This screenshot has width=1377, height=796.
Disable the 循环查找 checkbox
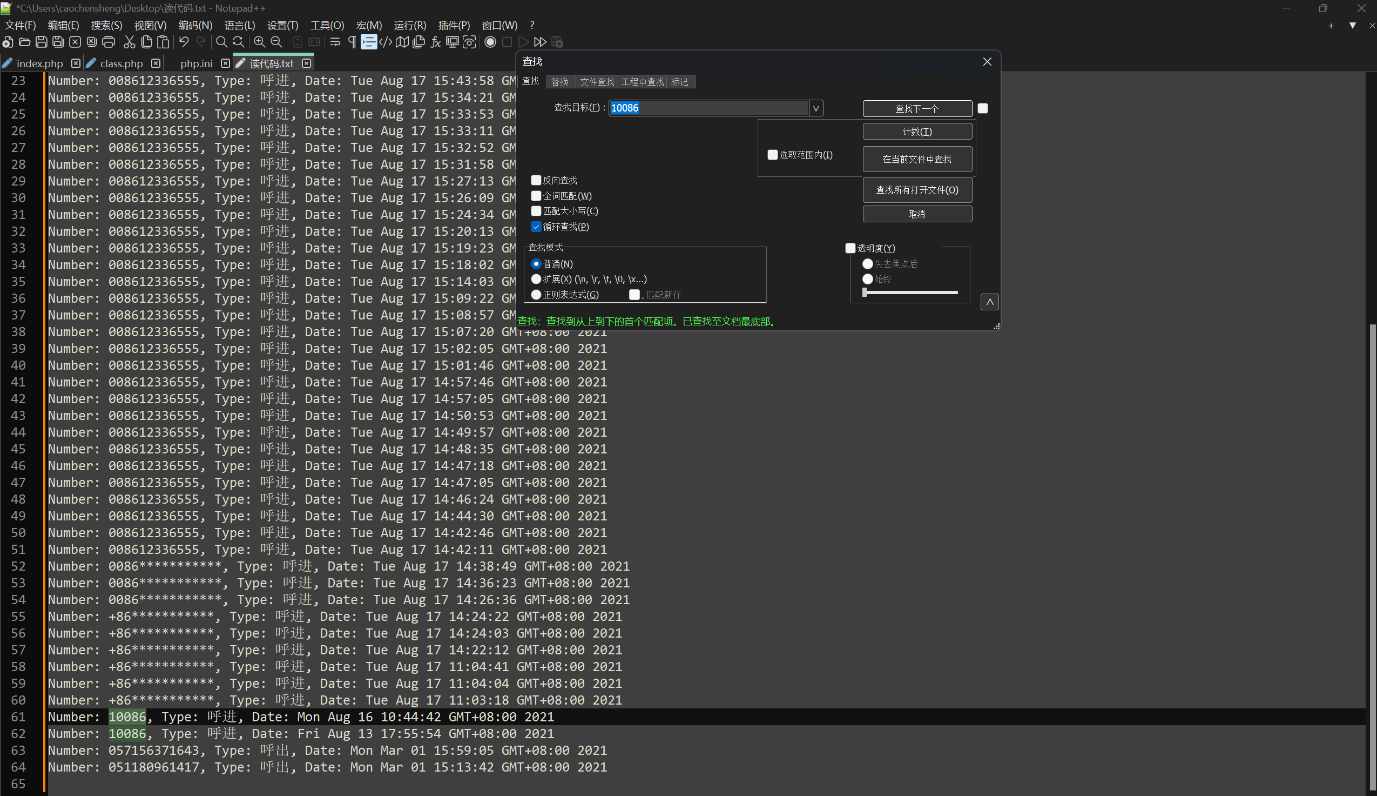(536, 226)
